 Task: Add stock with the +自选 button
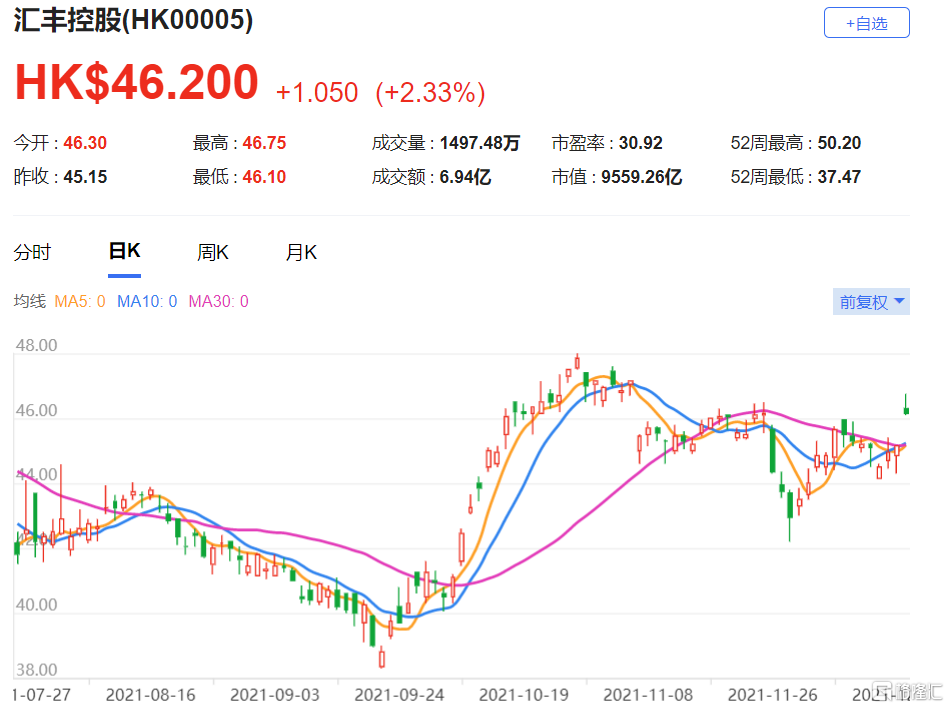click(x=866, y=23)
